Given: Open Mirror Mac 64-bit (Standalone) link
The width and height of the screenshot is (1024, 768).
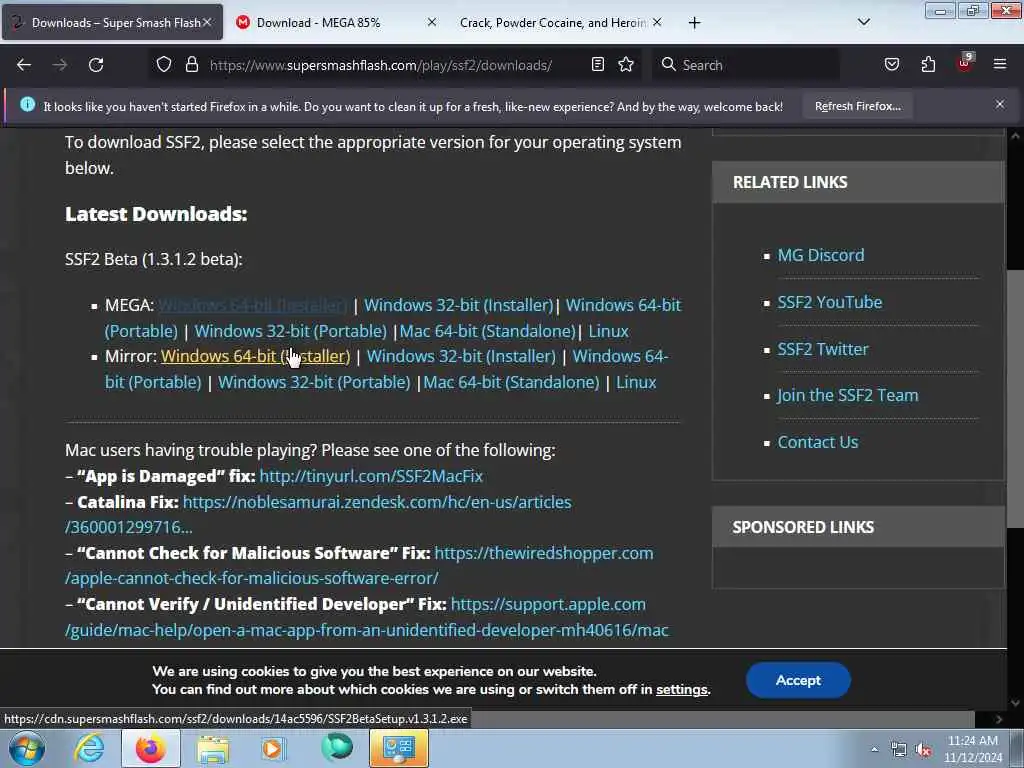Looking at the screenshot, I should pyautogui.click(x=511, y=382).
